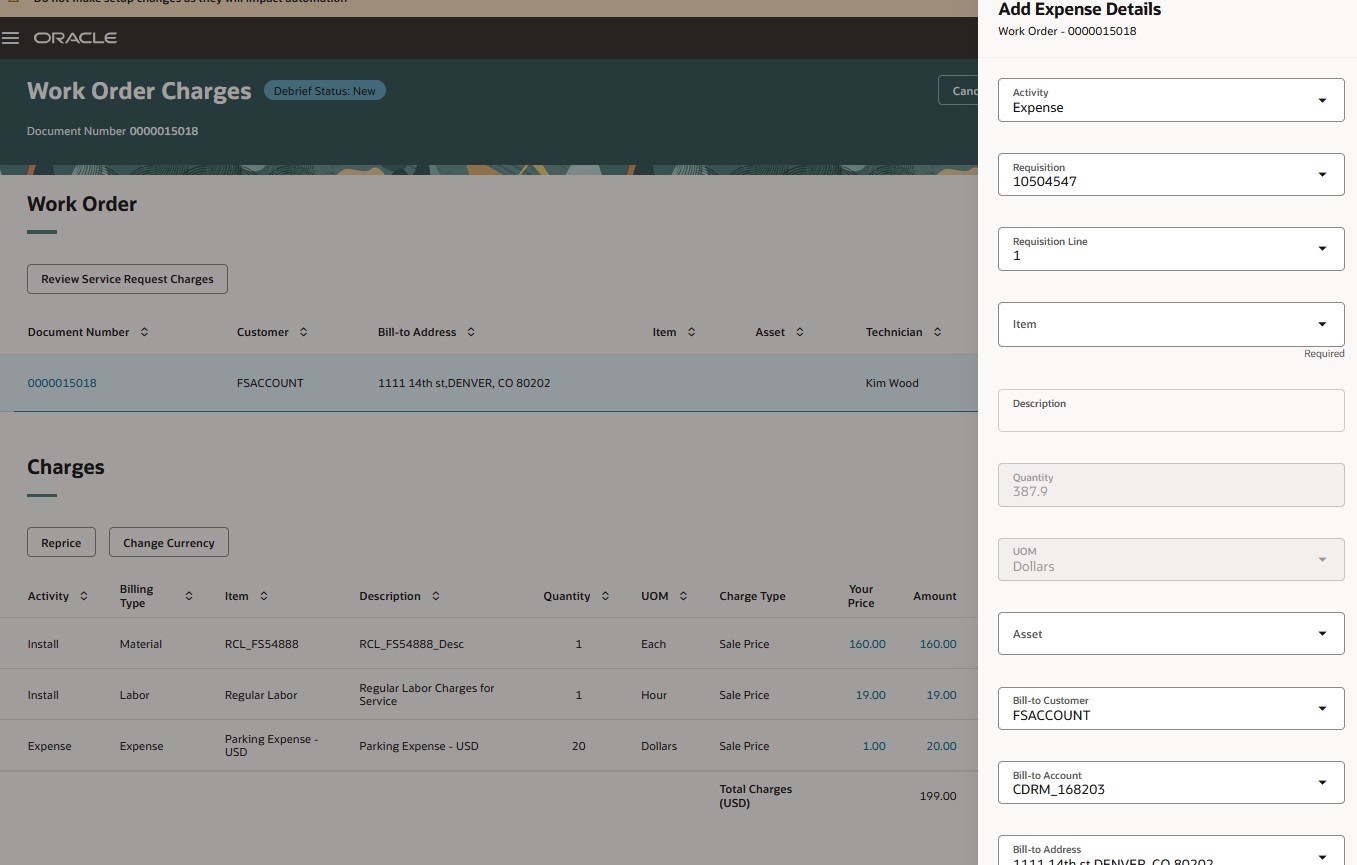Click the Change Currency button
The height and width of the screenshot is (865, 1357).
point(168,542)
